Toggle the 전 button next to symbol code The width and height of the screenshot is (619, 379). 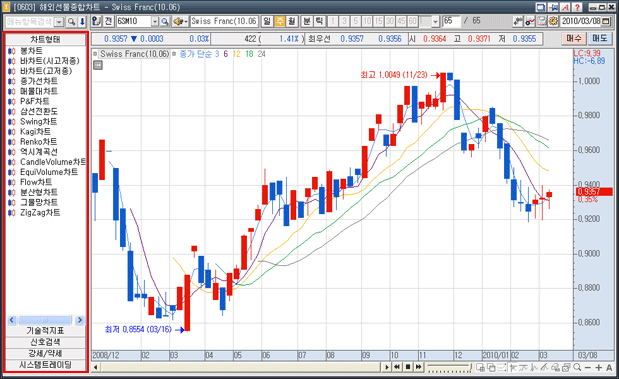(109, 21)
